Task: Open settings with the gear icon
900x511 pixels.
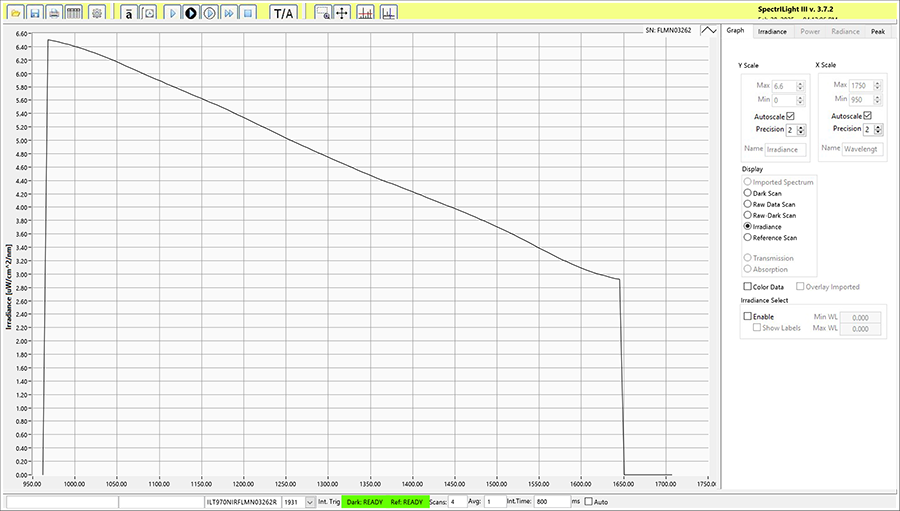Action: click(x=96, y=14)
